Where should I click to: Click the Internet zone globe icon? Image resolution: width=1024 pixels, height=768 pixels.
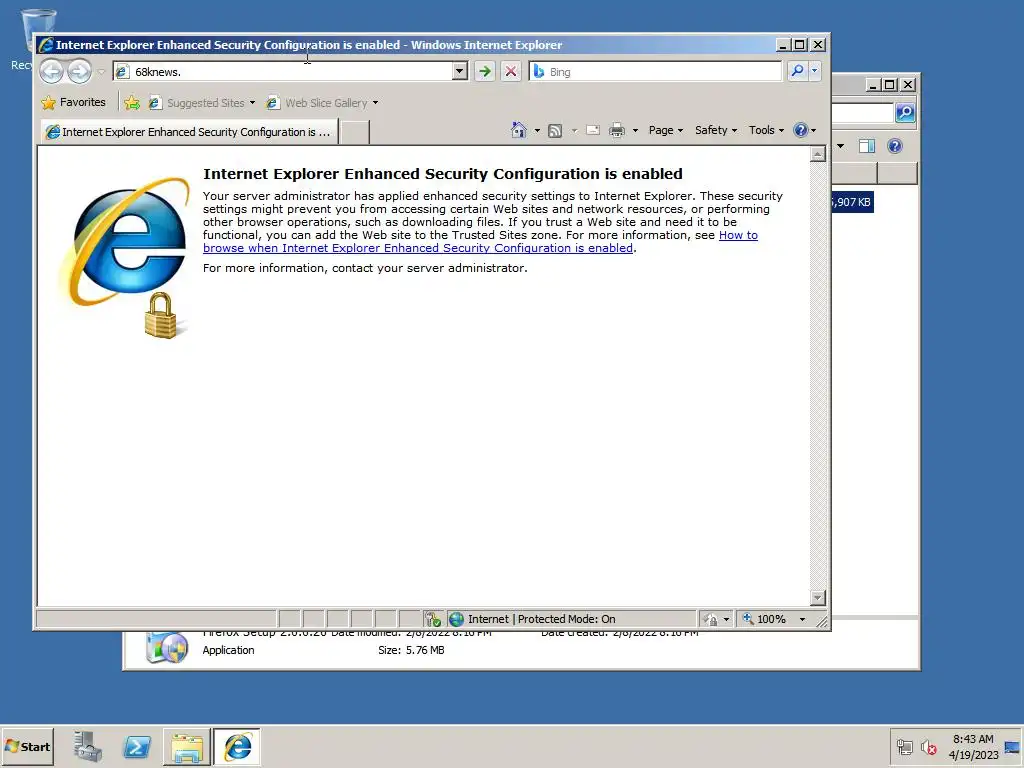[x=456, y=619]
